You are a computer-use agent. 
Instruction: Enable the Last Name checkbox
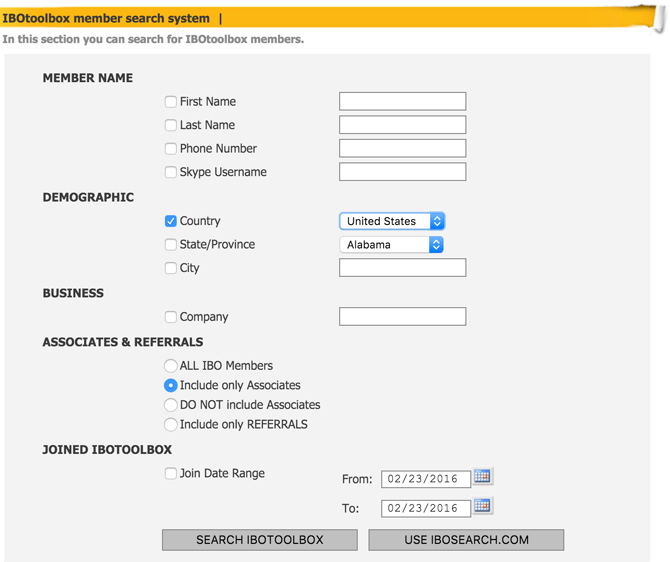(170, 125)
